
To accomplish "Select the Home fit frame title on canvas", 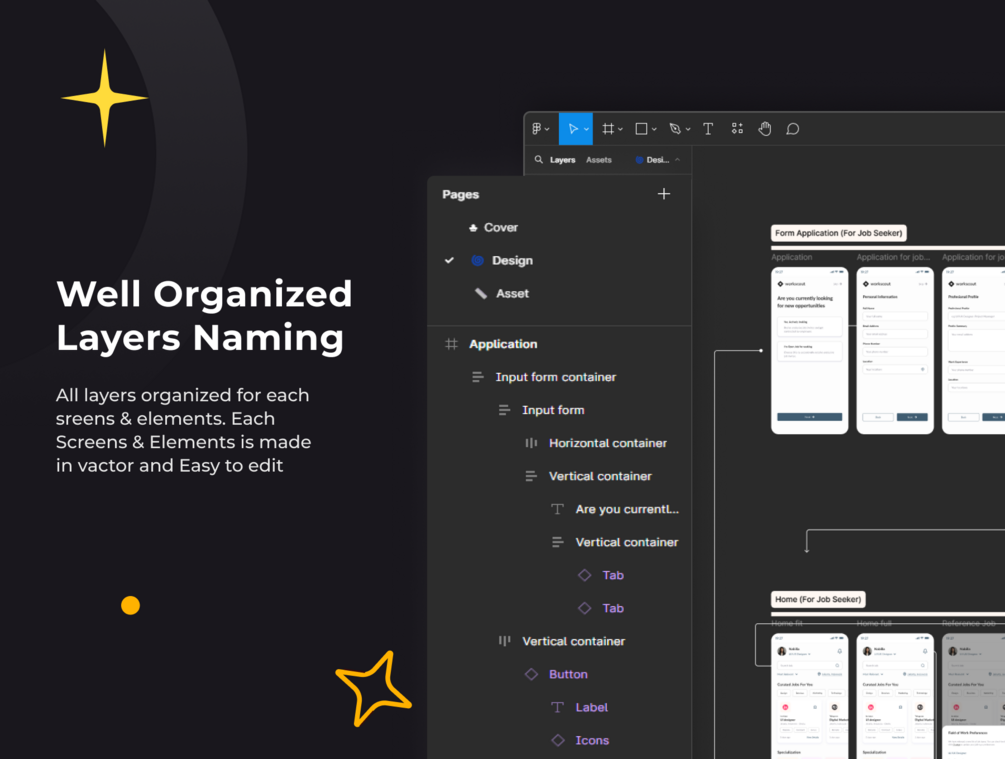I will click(787, 623).
